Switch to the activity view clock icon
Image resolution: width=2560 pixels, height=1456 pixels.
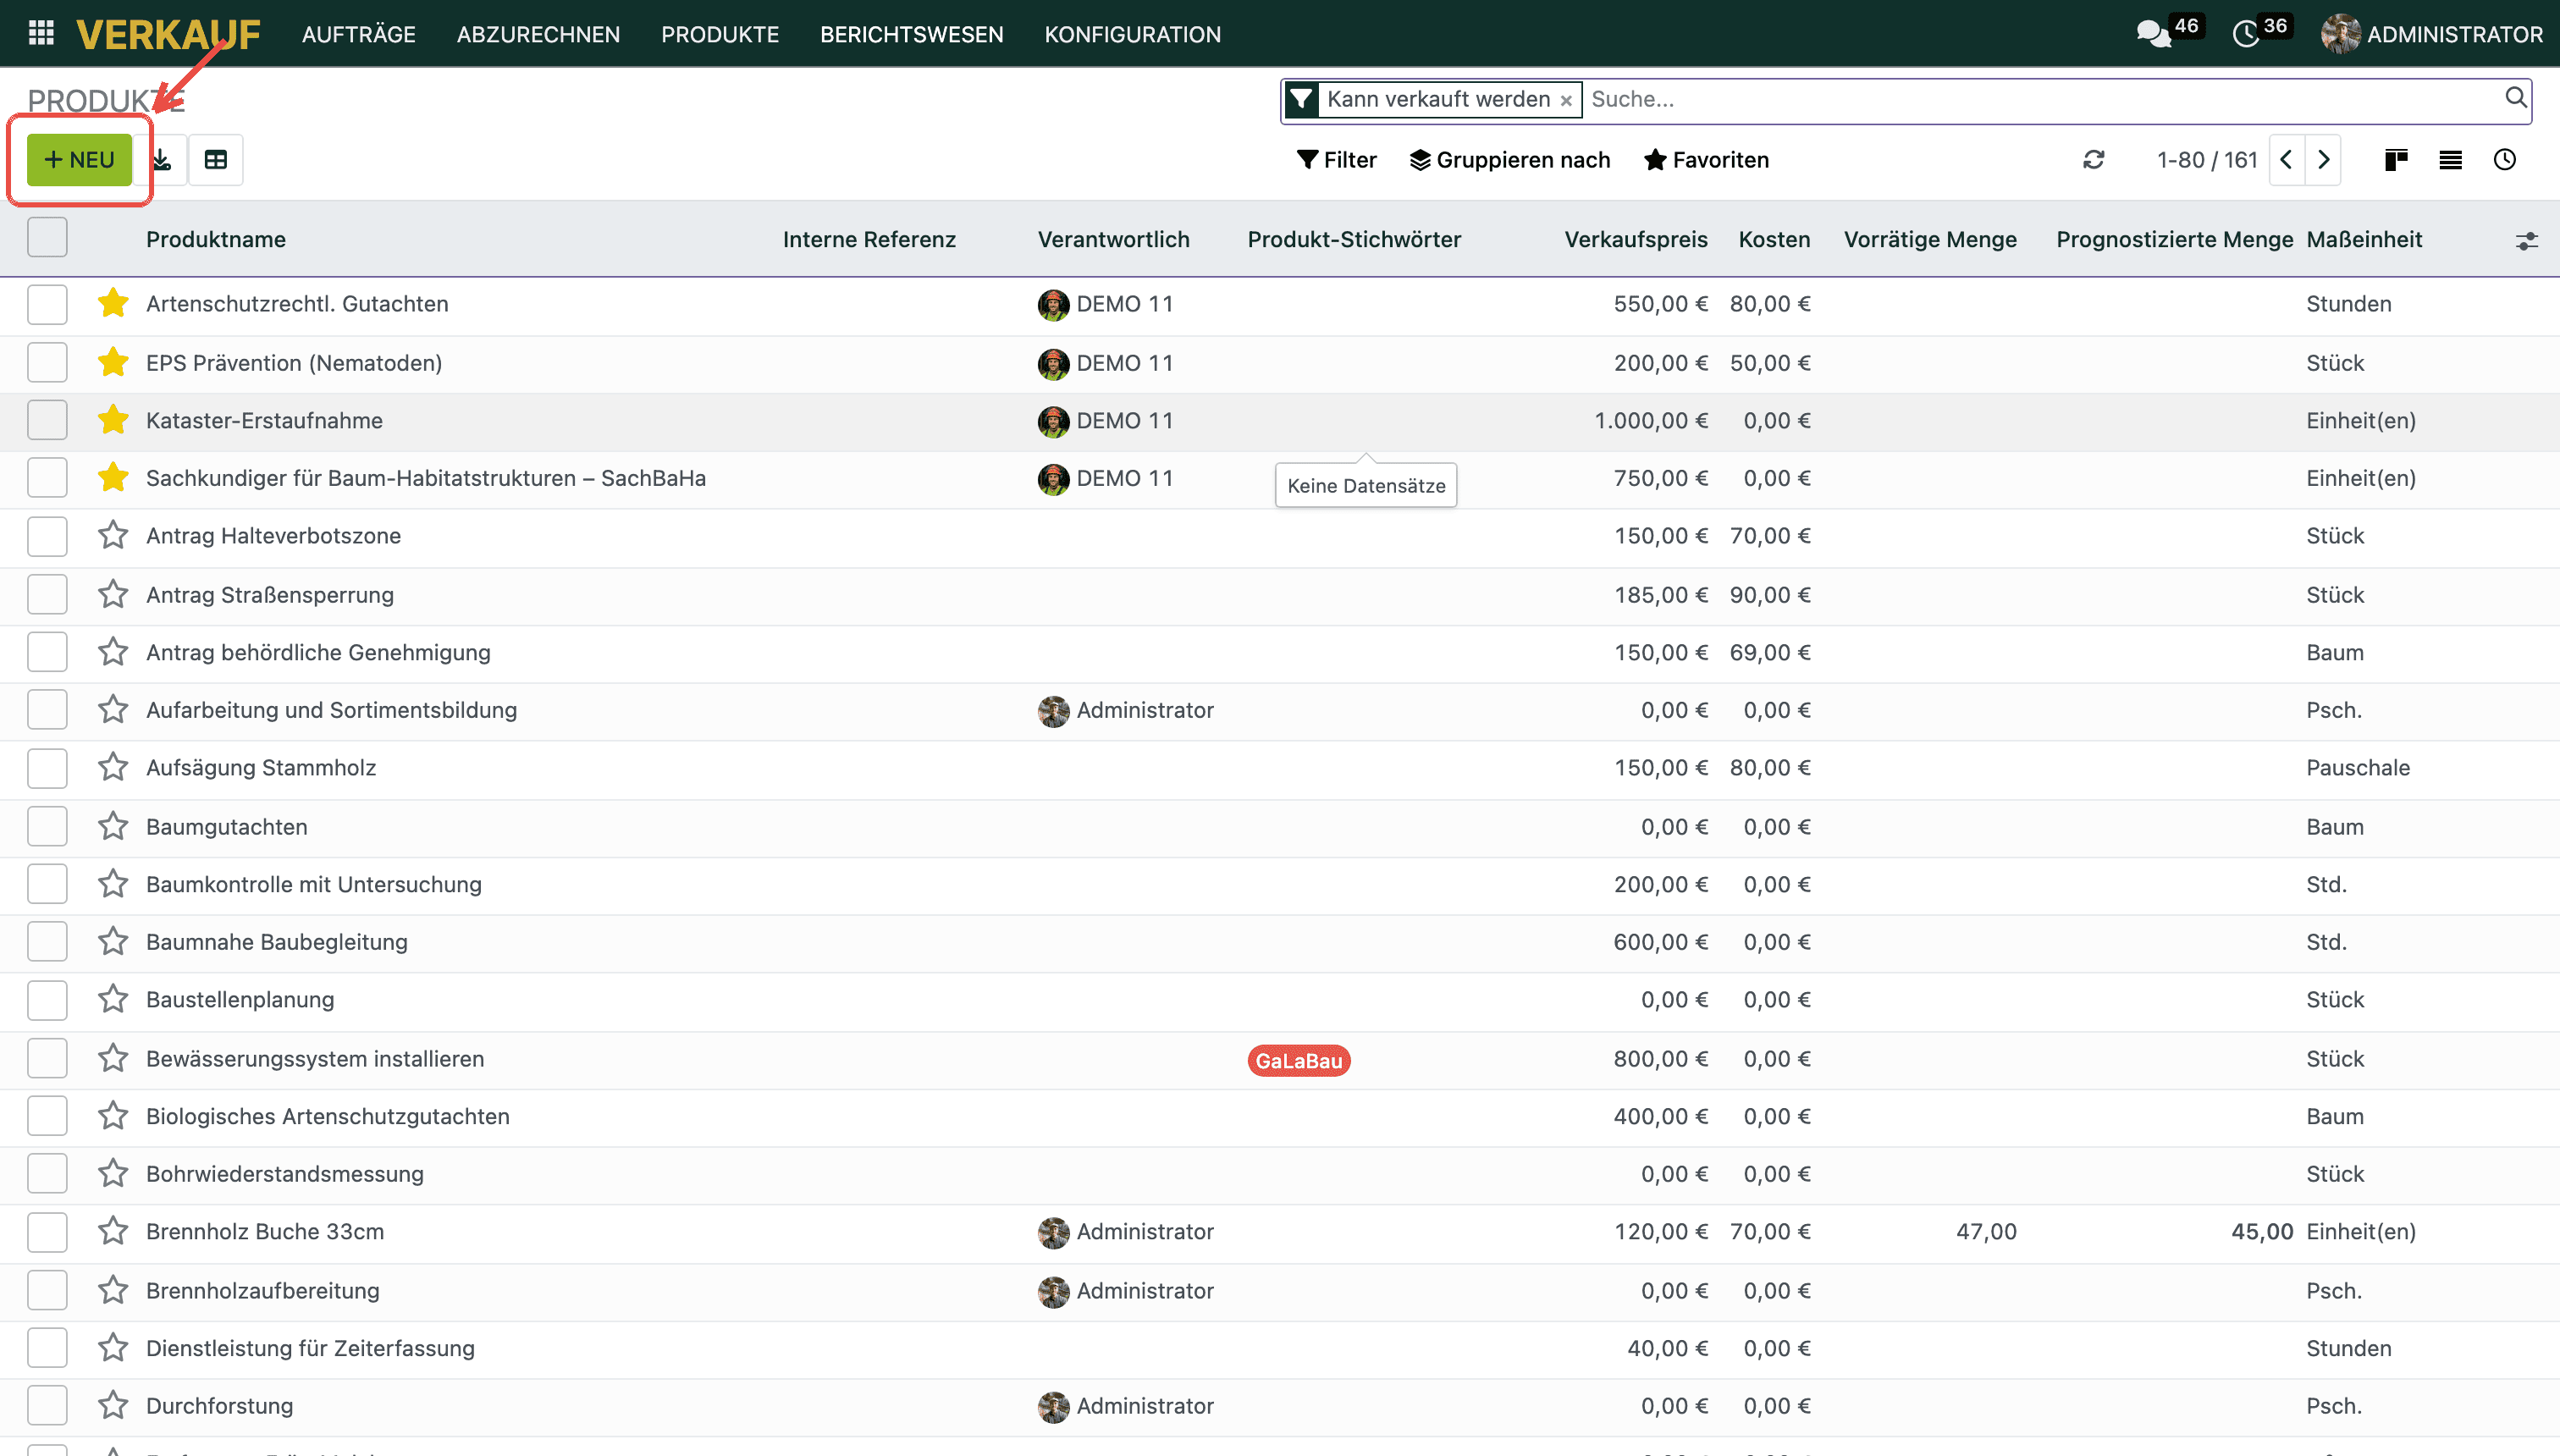pyautogui.click(x=2505, y=160)
